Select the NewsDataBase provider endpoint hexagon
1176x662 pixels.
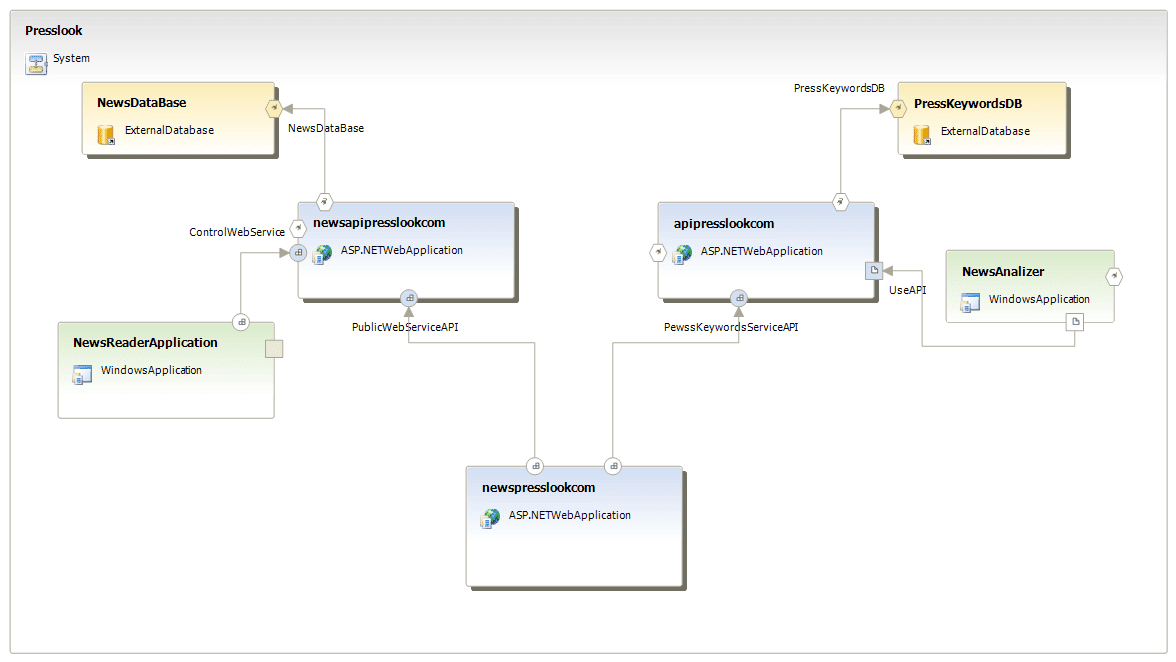coord(274,109)
